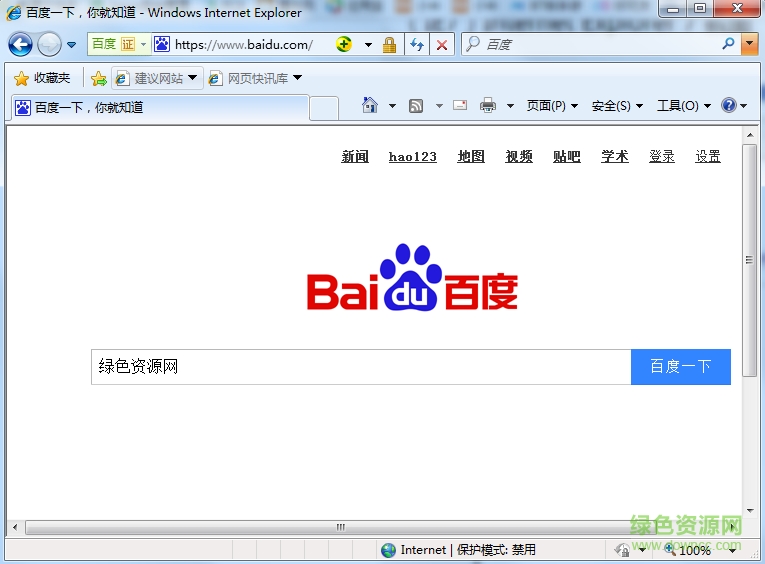Expand the feeds dropdown arrow
The image size is (765, 564).
(439, 106)
